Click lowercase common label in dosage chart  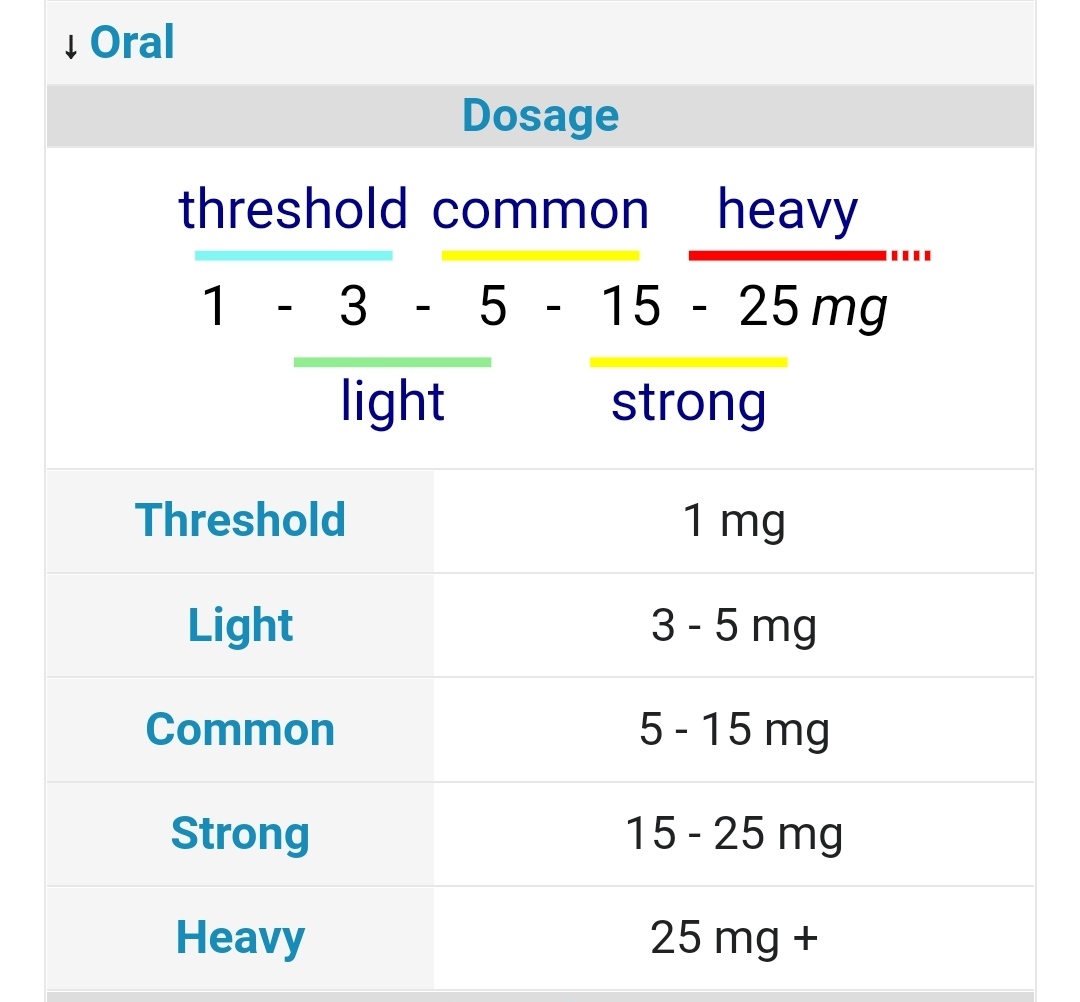[540, 210]
